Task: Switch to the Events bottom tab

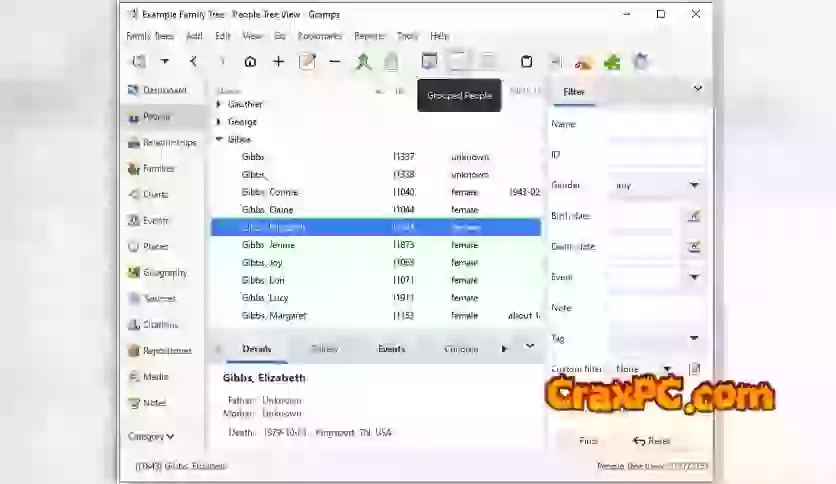Action: pyautogui.click(x=392, y=349)
